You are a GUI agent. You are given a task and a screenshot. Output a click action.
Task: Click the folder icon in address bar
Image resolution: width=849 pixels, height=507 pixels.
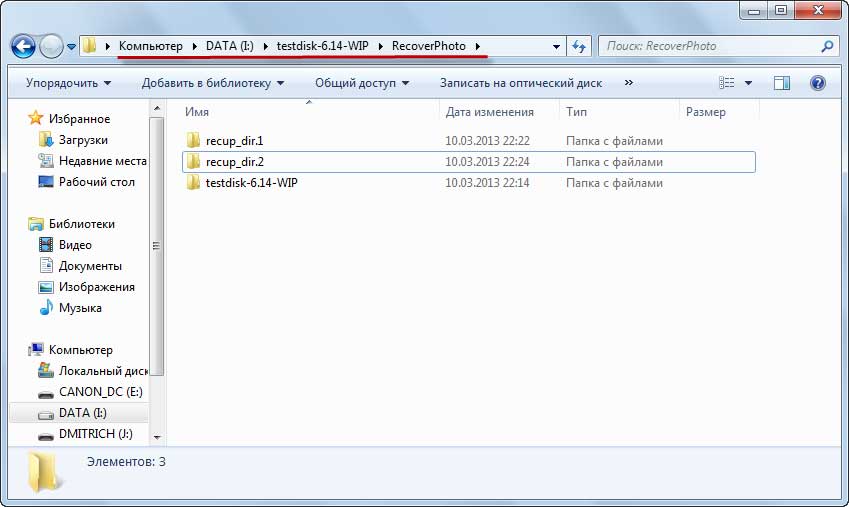90,46
